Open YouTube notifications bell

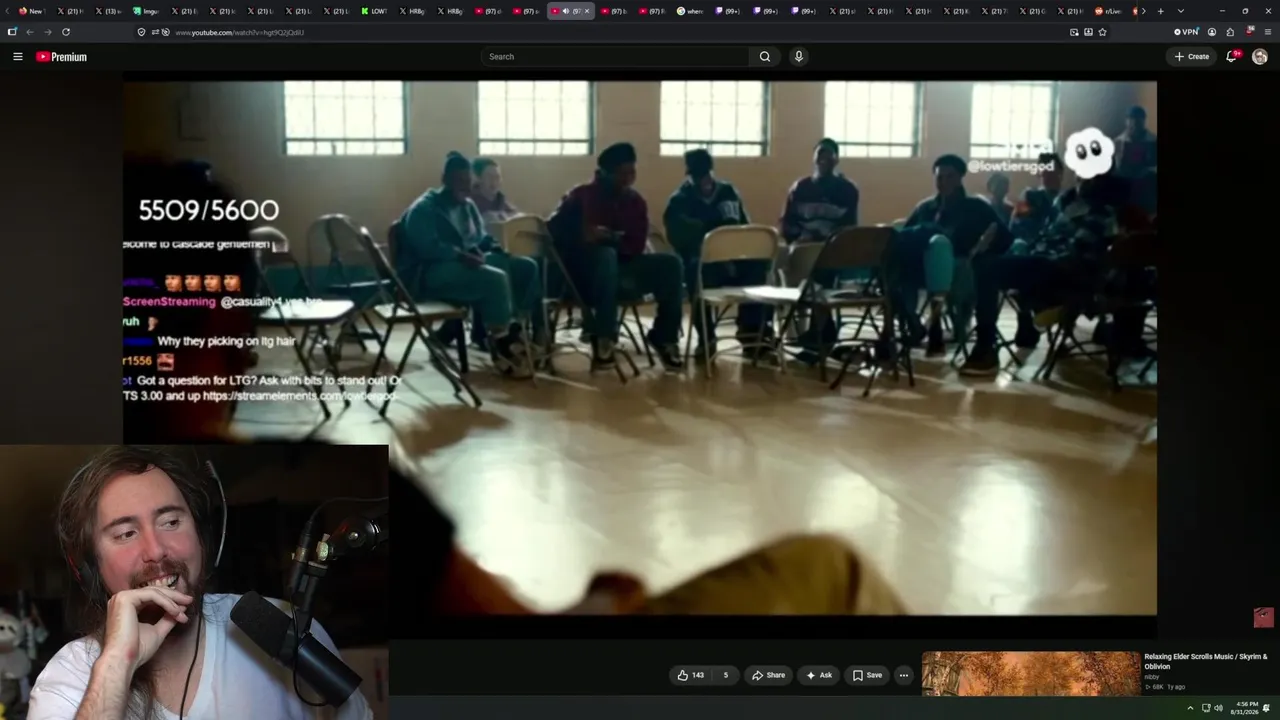point(1232,57)
